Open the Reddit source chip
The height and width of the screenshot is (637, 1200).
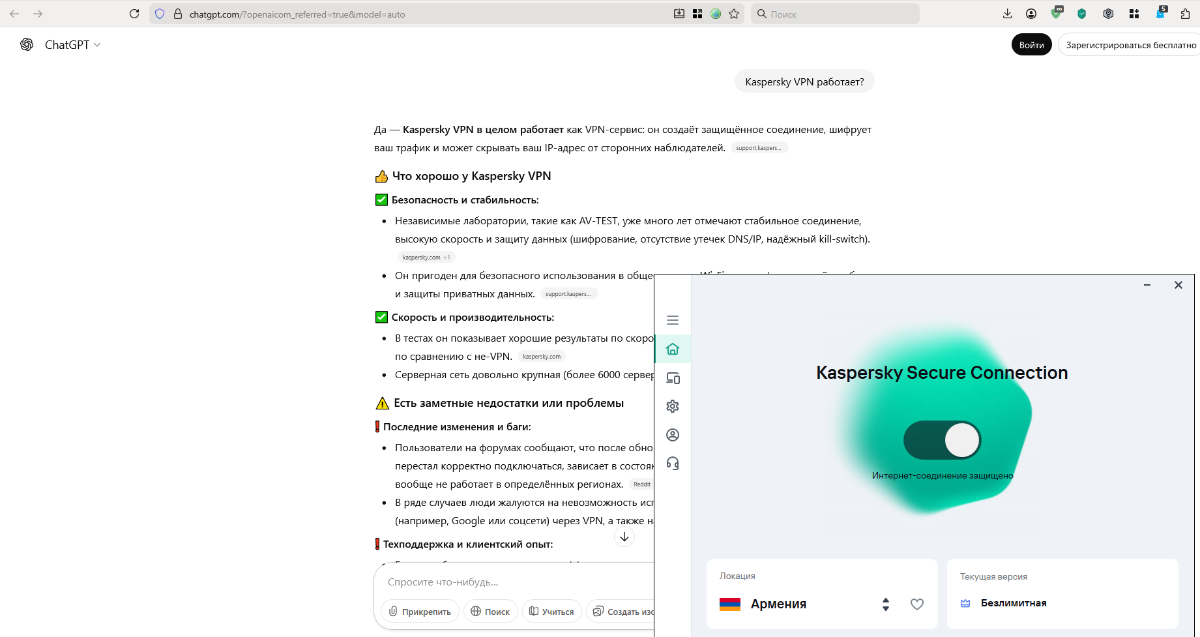pyautogui.click(x=641, y=484)
